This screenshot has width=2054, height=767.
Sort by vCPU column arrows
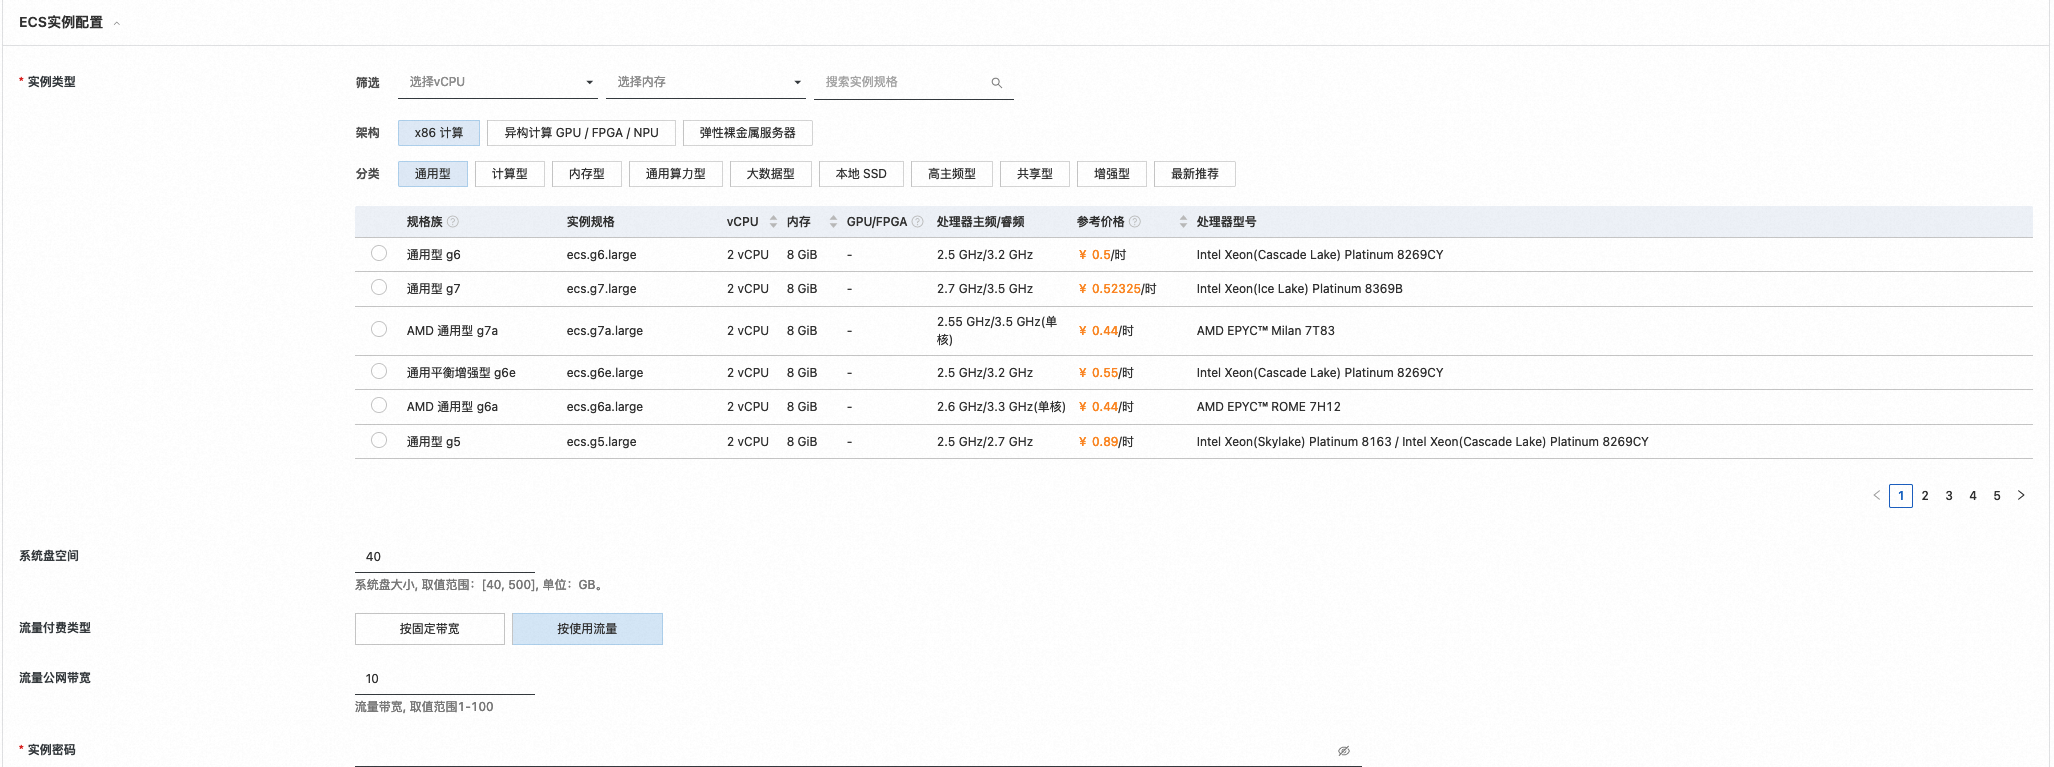click(x=773, y=222)
